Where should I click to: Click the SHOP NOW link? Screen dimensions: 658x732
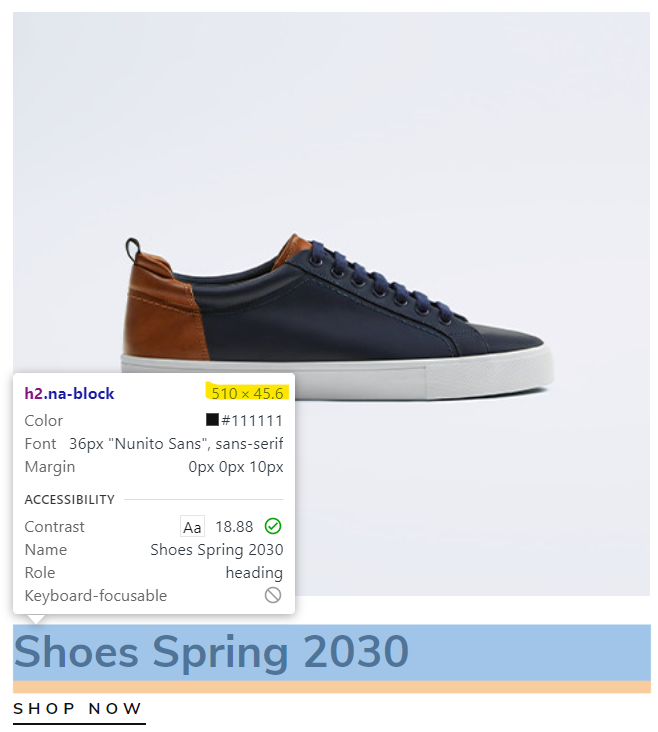78,708
